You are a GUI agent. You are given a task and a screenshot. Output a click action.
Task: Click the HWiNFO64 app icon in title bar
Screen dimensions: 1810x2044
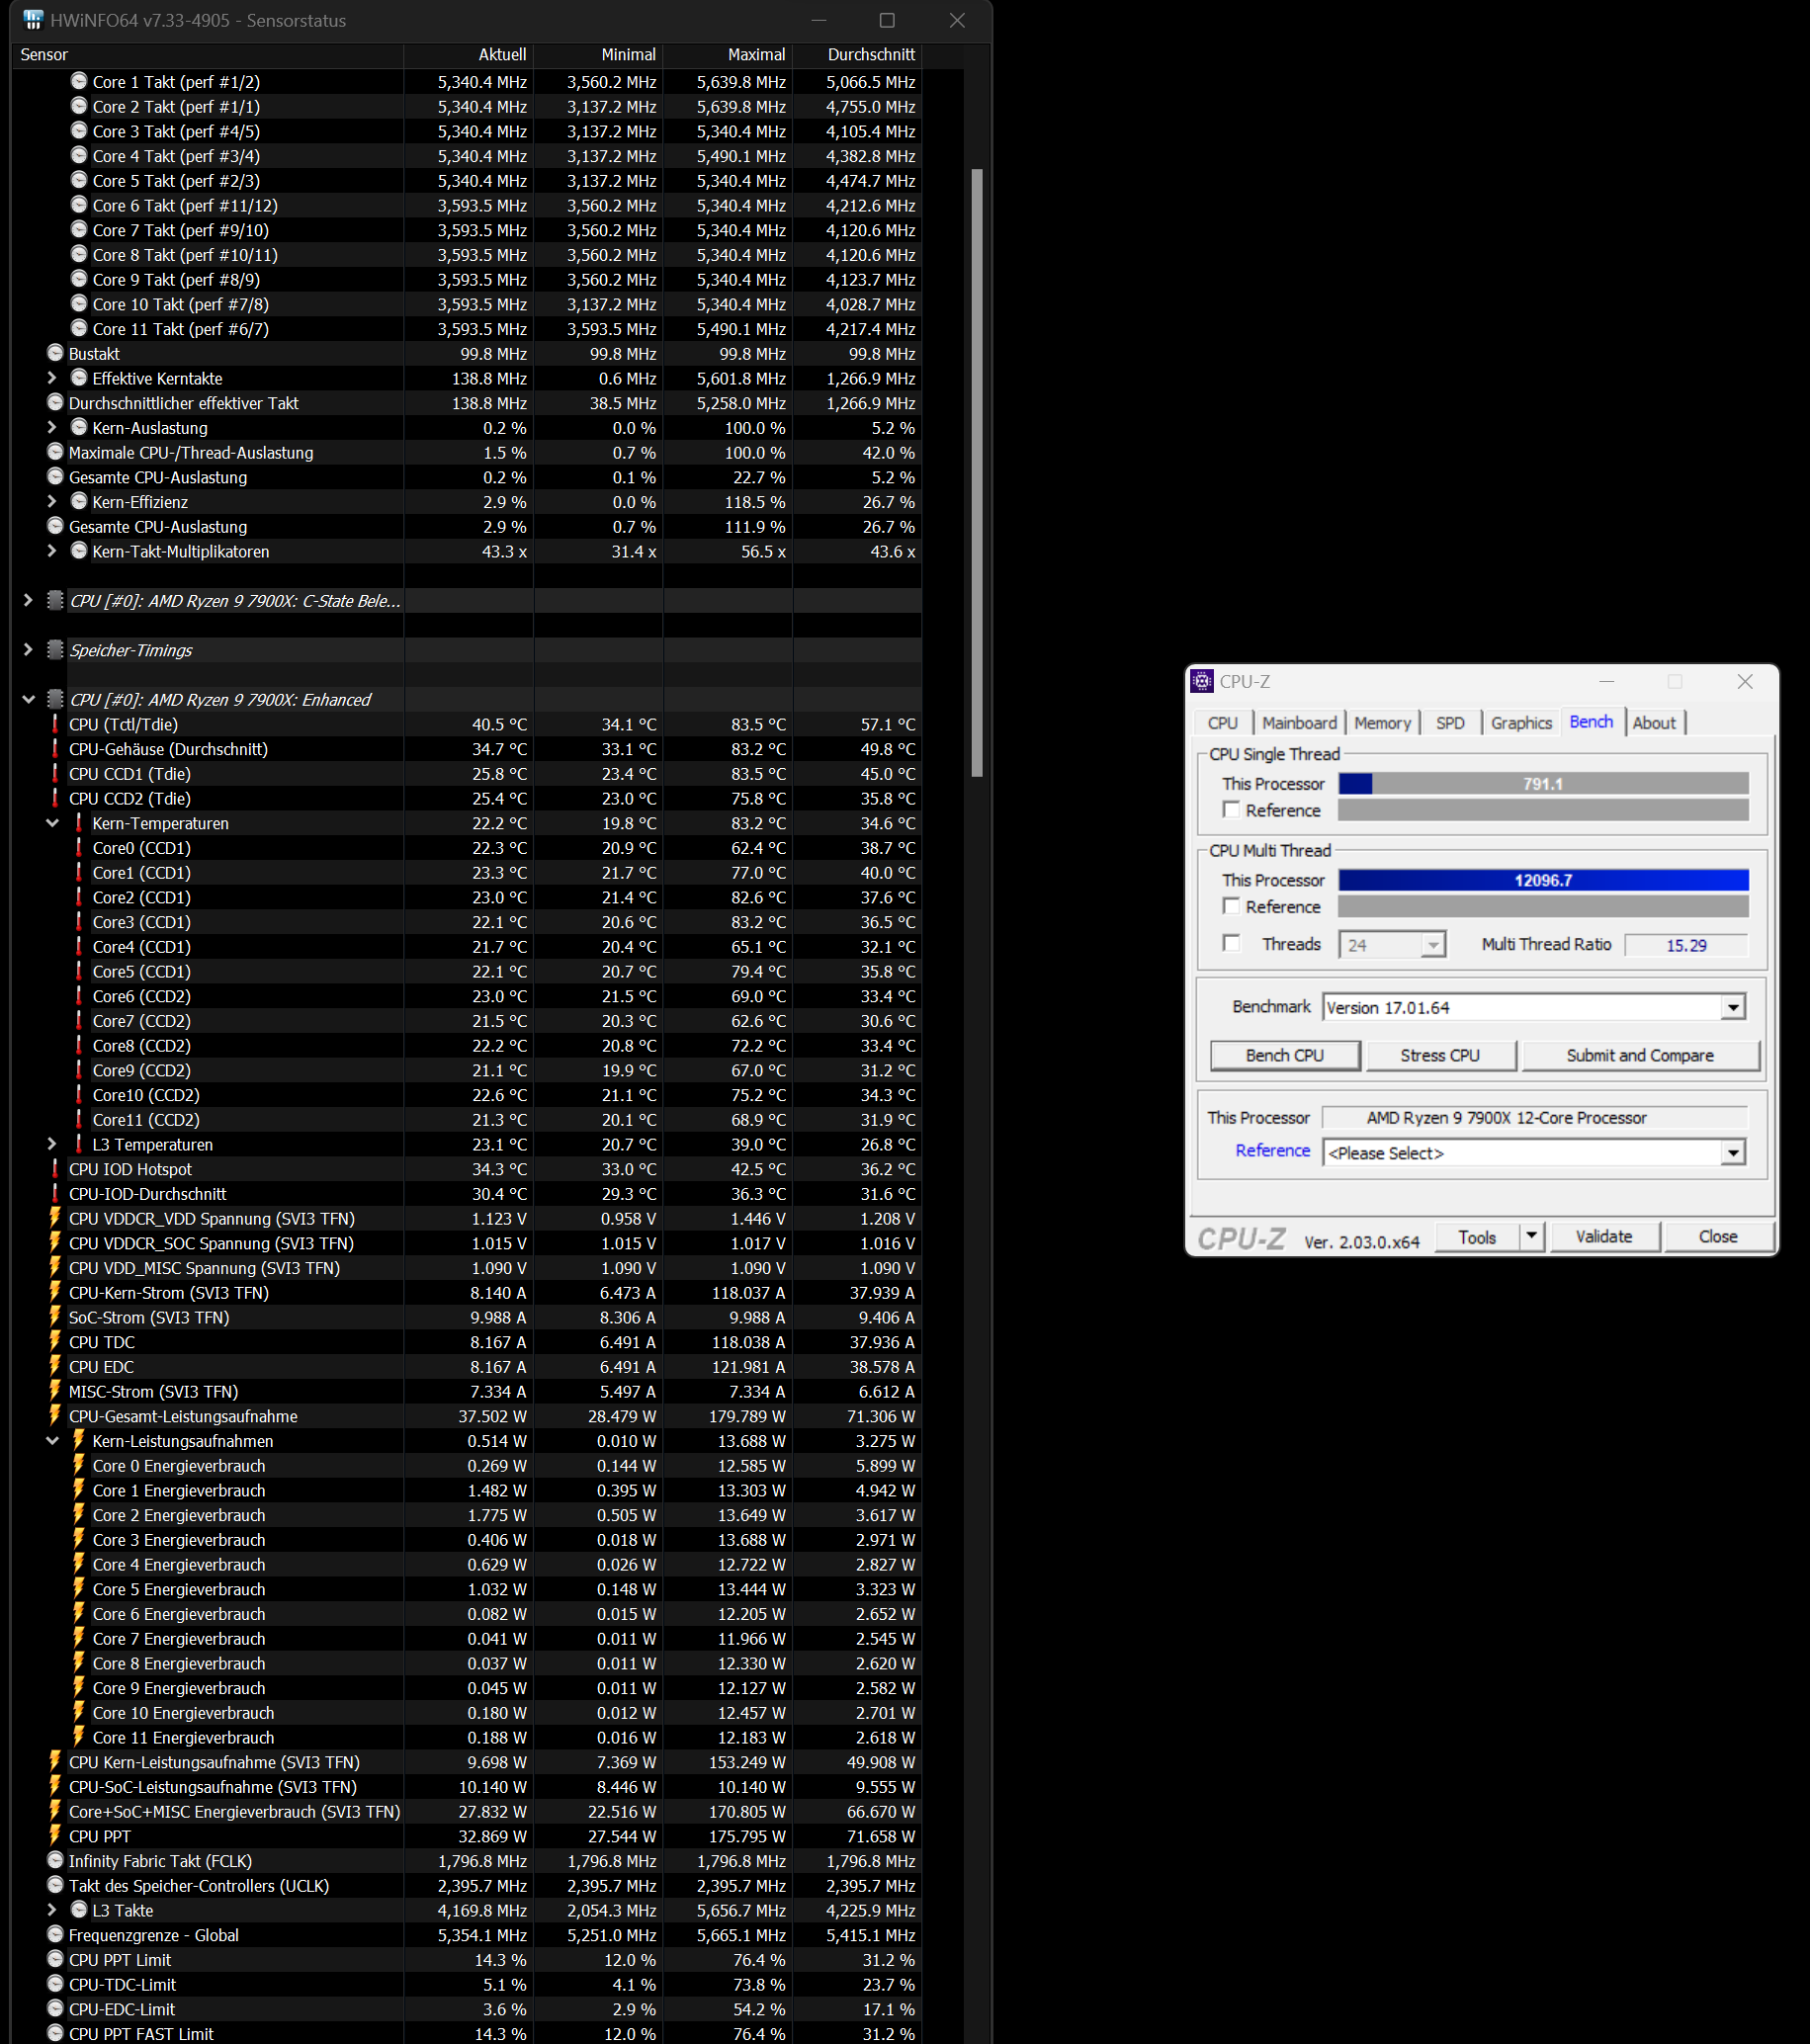pyautogui.click(x=33, y=20)
